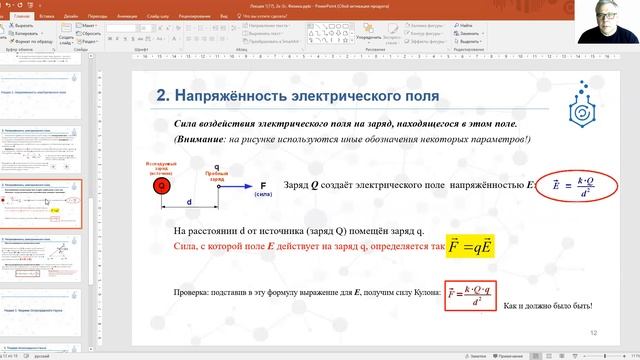Click language indicator 'русский' in status bar

42,356
